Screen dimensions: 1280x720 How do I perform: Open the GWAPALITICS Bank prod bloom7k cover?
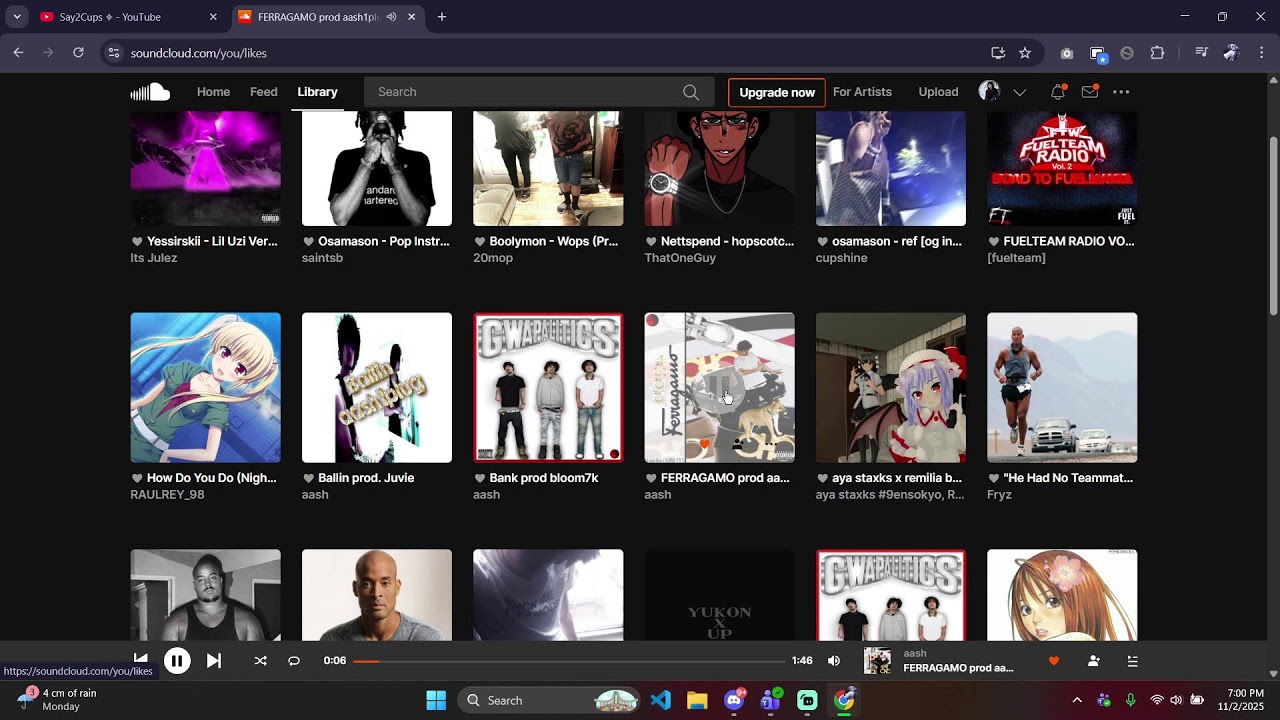548,387
